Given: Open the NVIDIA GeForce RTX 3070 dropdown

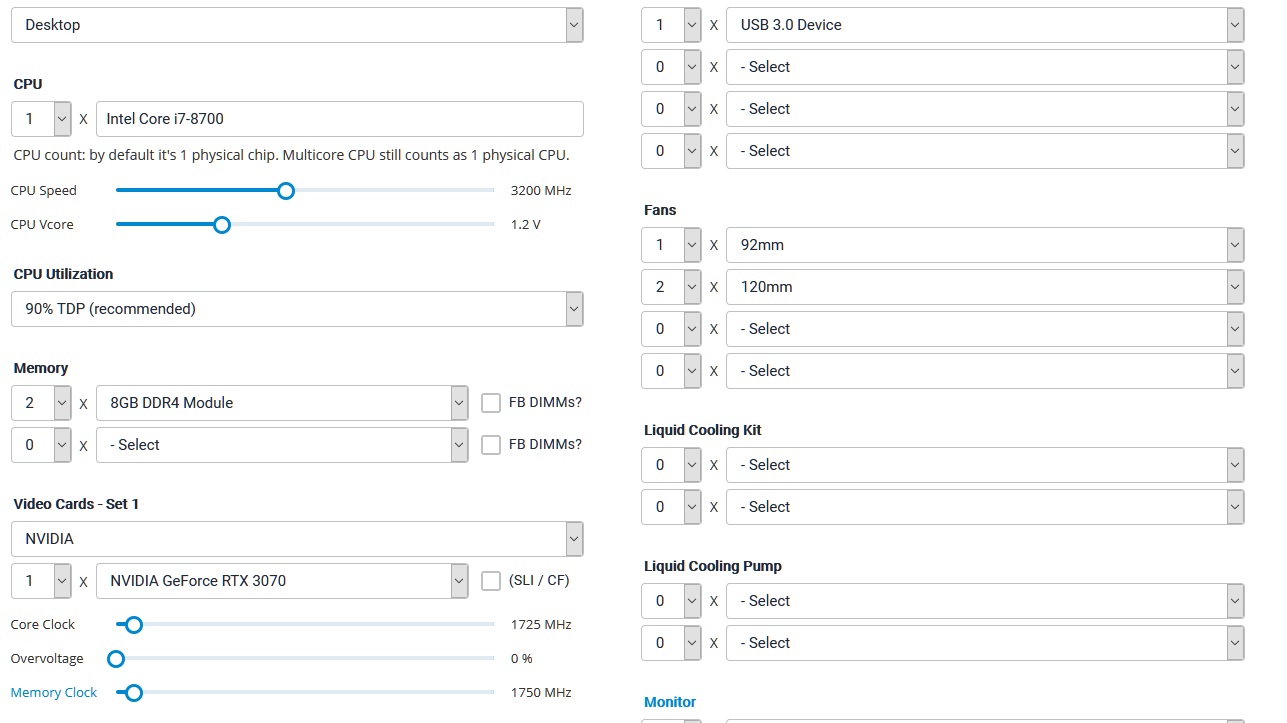Looking at the screenshot, I should (282, 581).
